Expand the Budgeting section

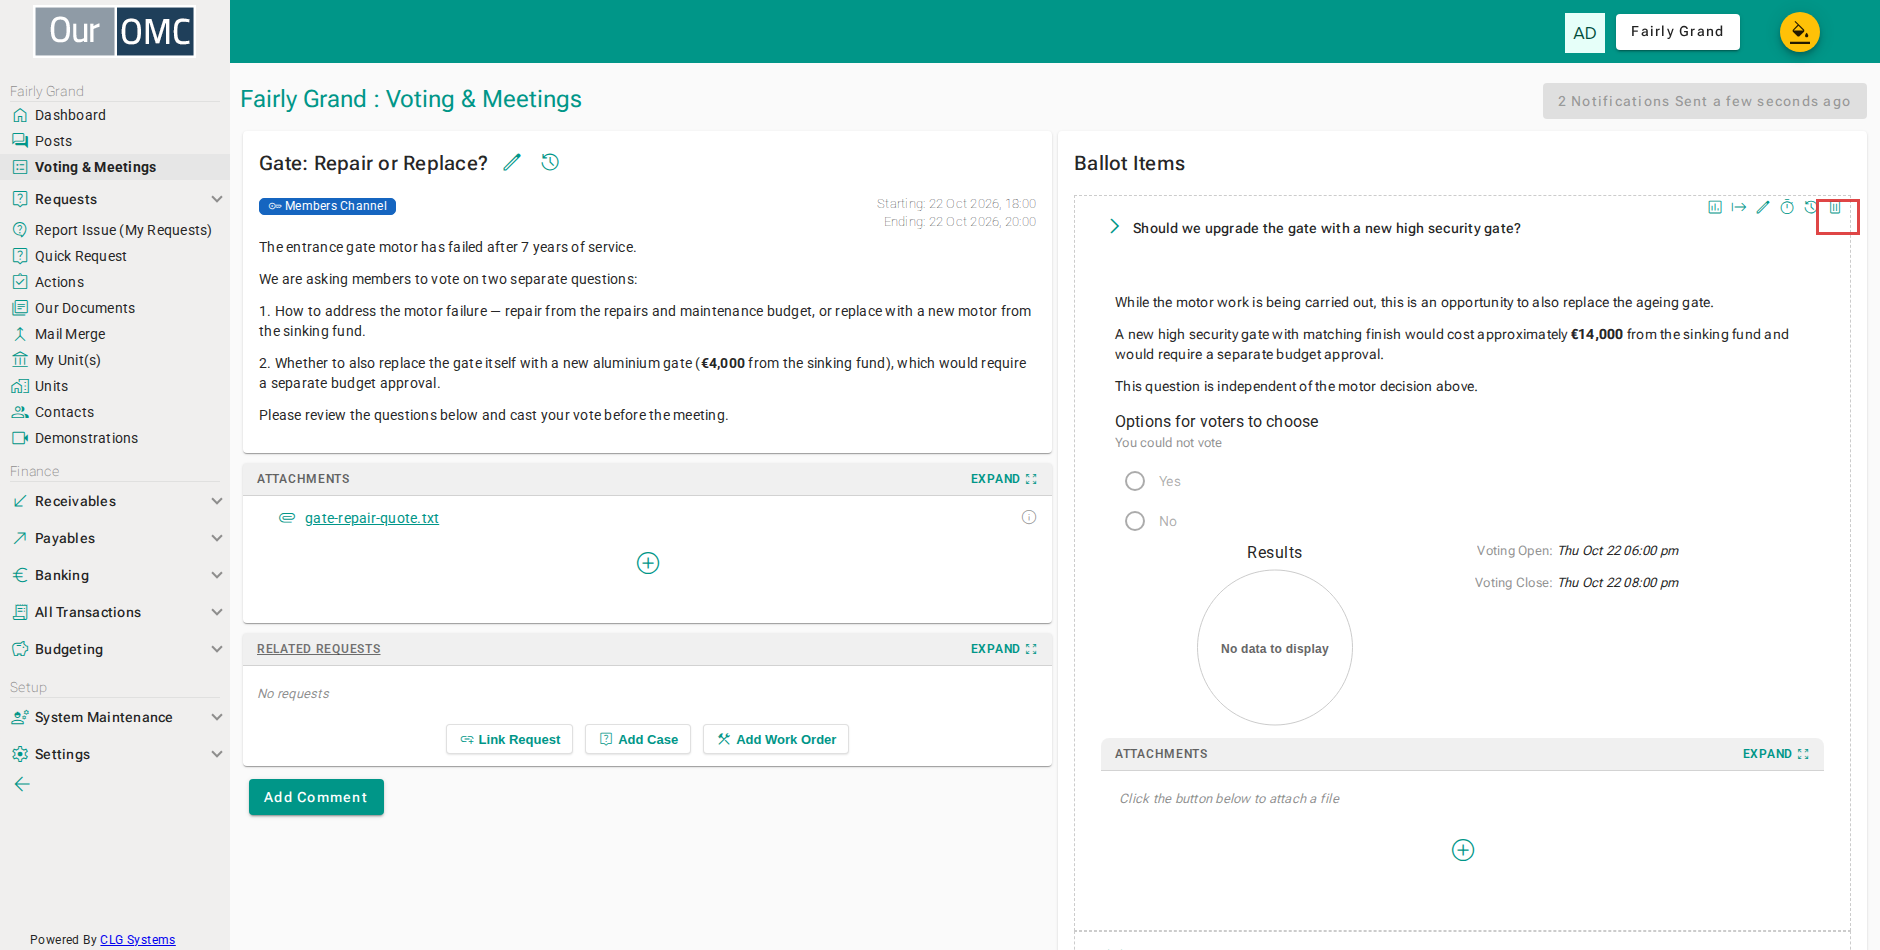tap(115, 649)
